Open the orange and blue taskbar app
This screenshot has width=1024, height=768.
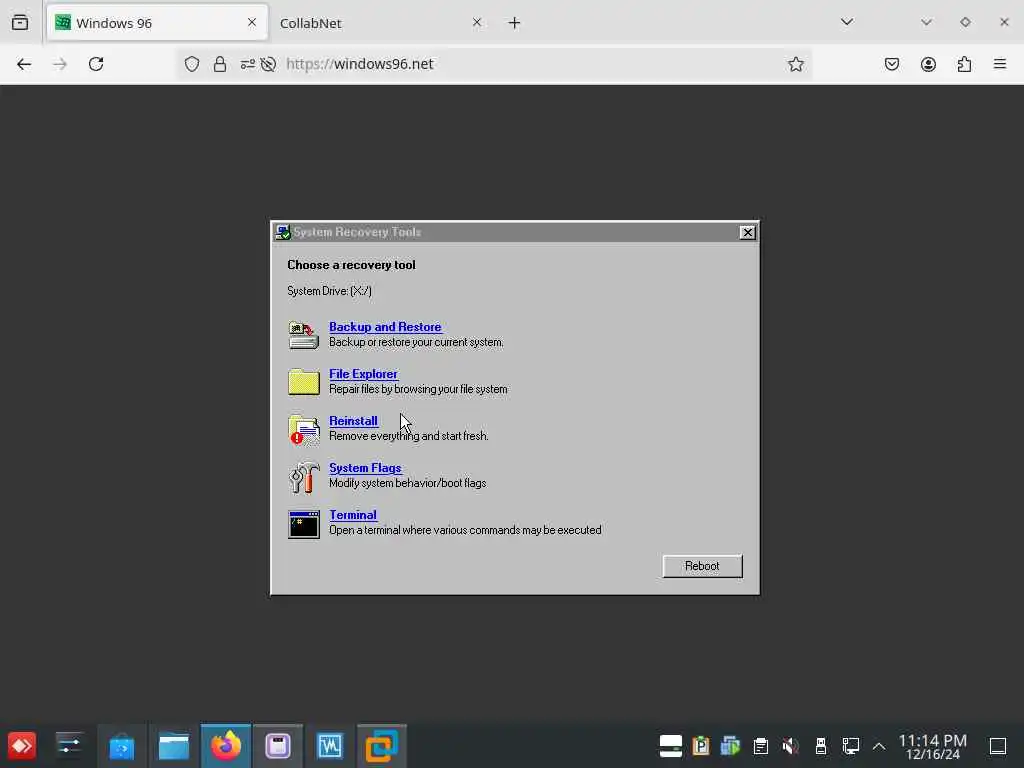pos(381,746)
